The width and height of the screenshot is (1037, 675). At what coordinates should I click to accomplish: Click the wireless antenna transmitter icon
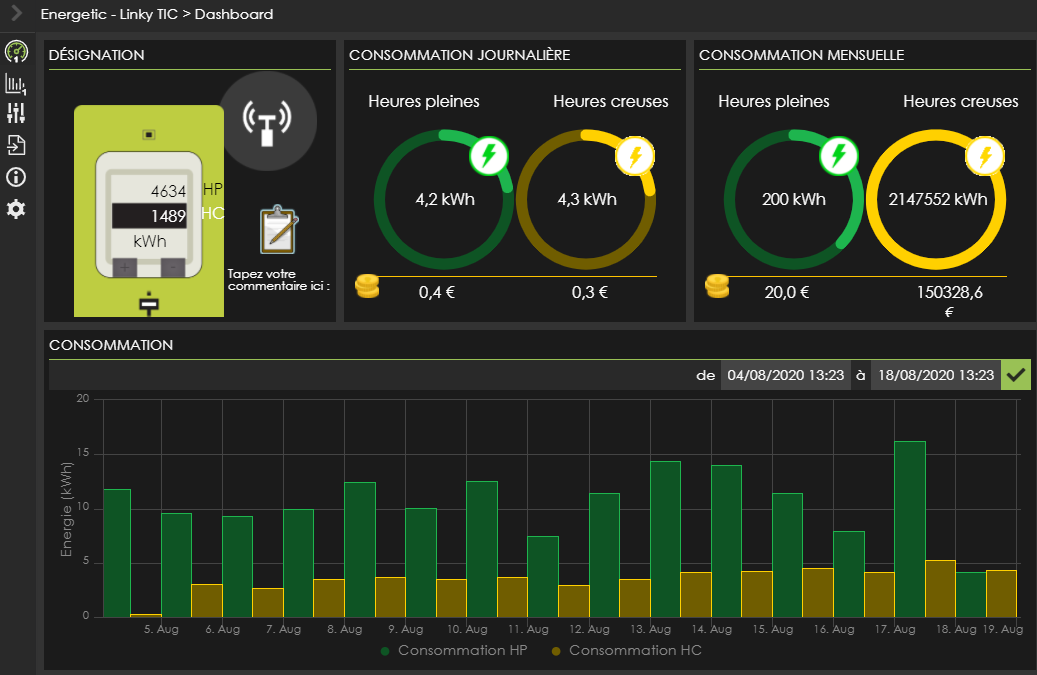(x=267, y=121)
